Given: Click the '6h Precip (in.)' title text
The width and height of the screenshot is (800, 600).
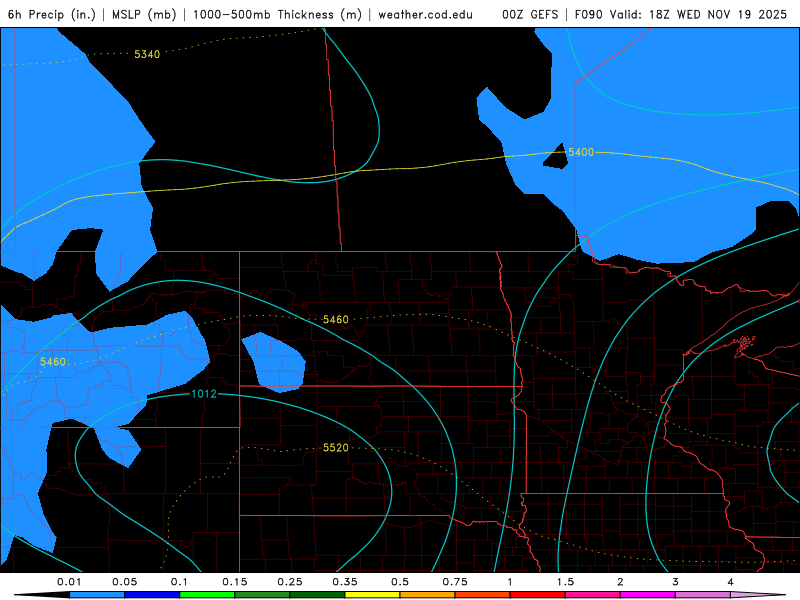Looking at the screenshot, I should (x=52, y=14).
